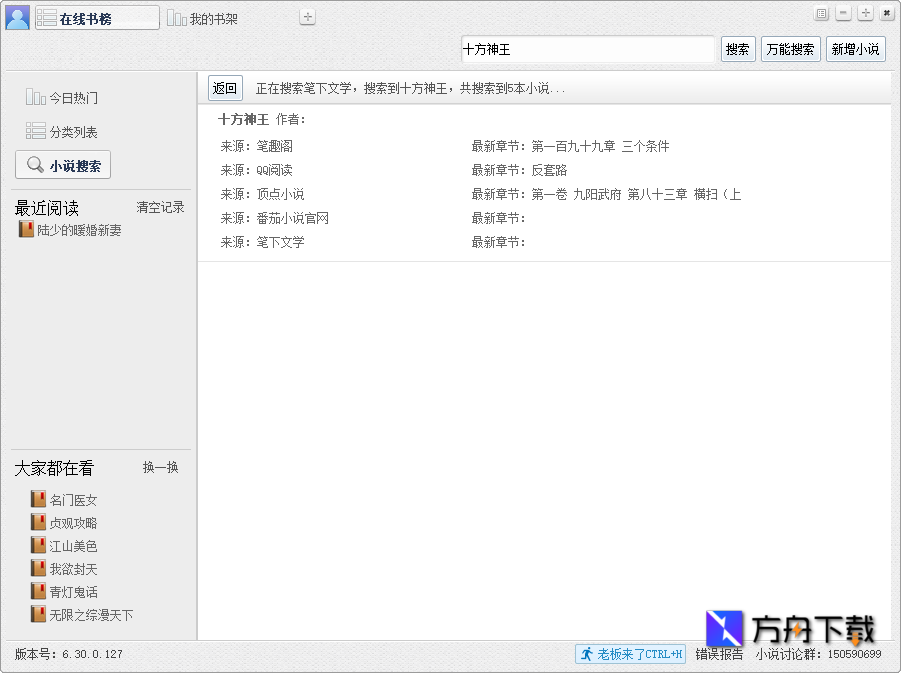Screen dimensions: 901x673
Task: Switch to 我的书架 tab
Action: click(203, 18)
